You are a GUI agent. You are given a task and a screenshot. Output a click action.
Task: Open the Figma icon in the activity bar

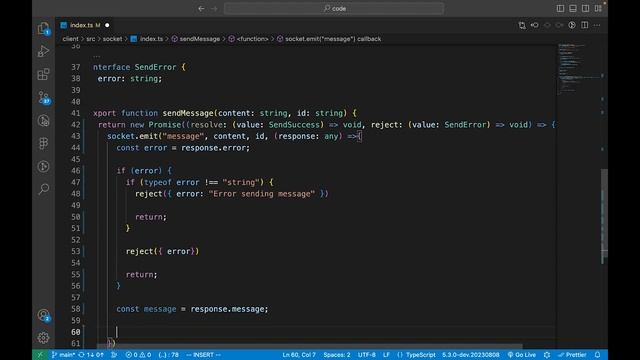point(43,143)
